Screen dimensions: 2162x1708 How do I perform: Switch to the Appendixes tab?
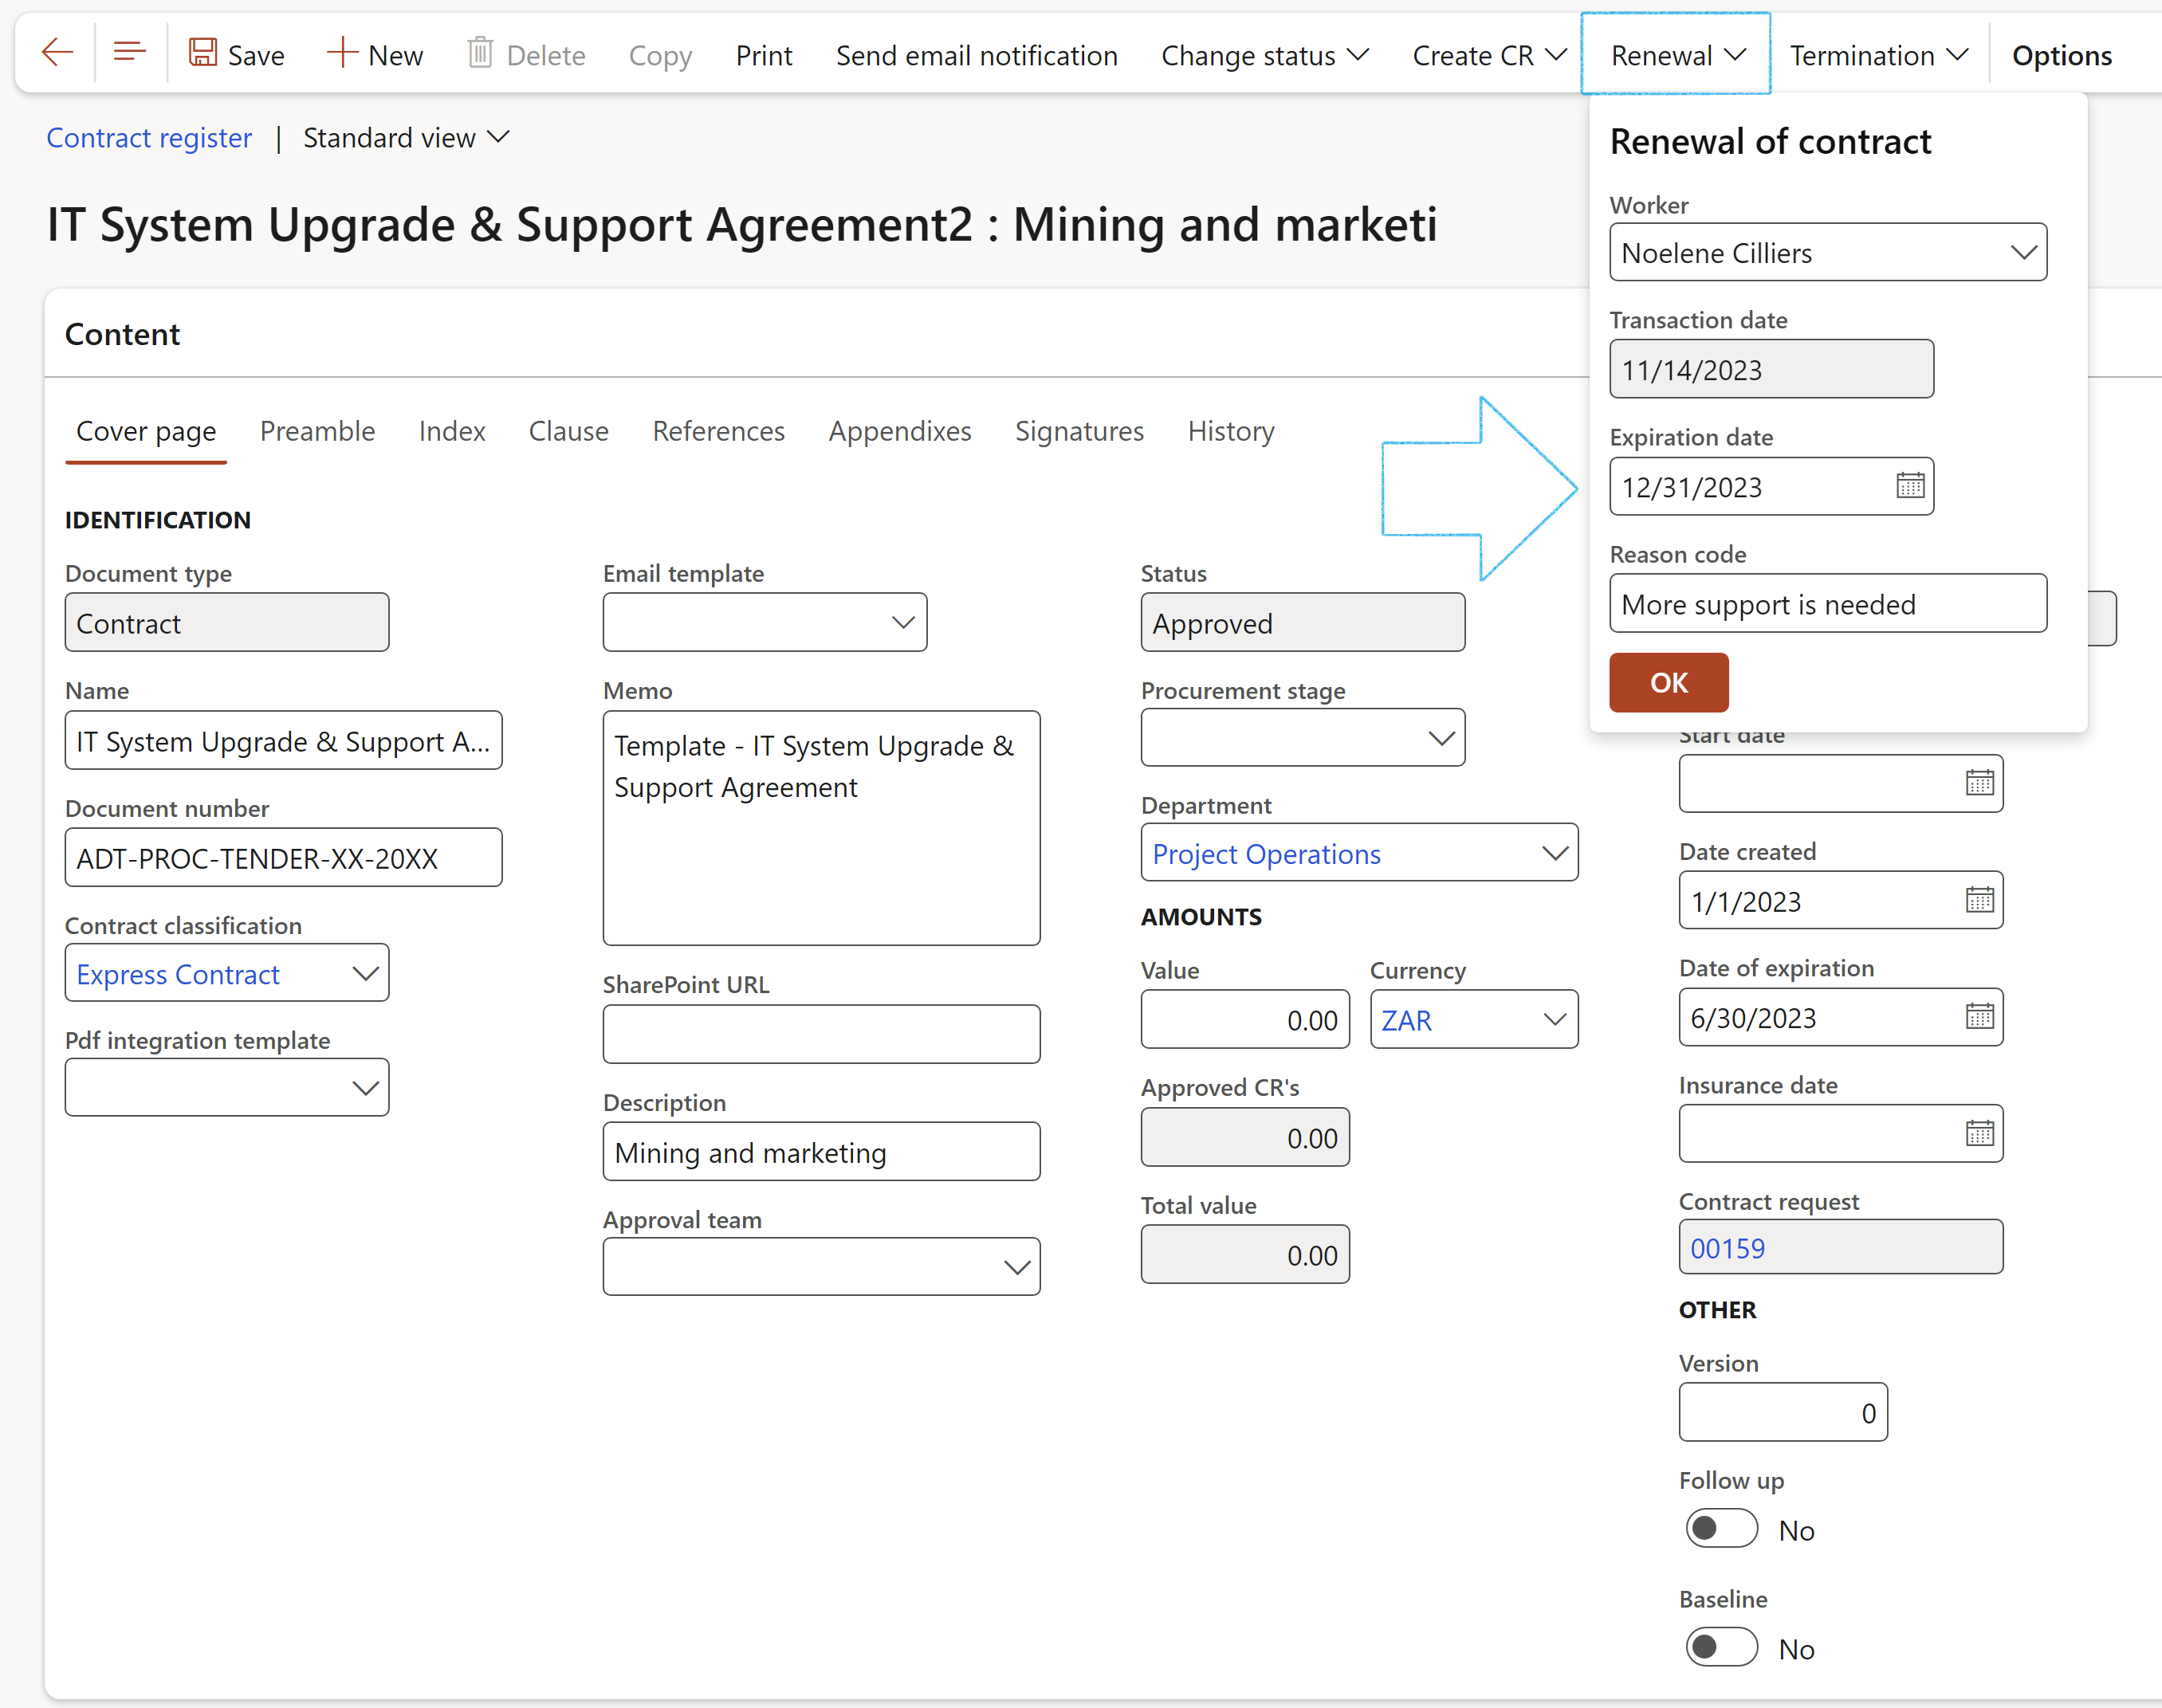click(x=900, y=431)
